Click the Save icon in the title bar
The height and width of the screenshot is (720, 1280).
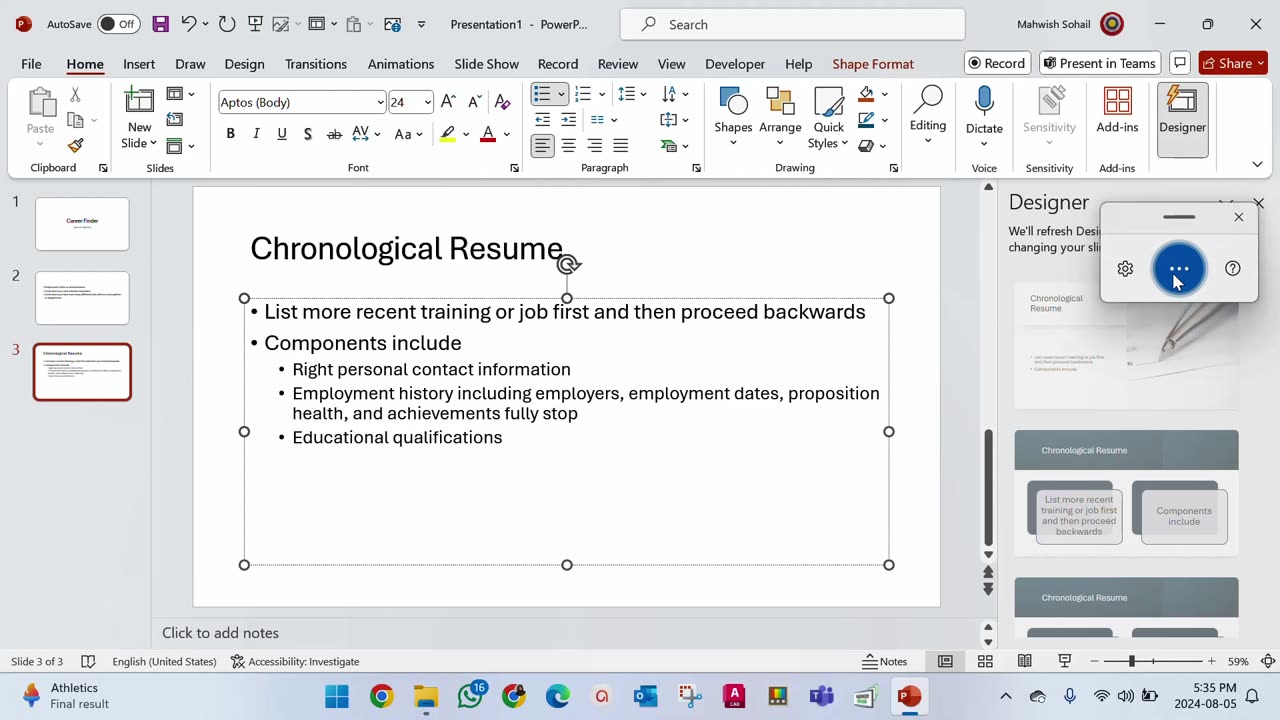click(160, 24)
